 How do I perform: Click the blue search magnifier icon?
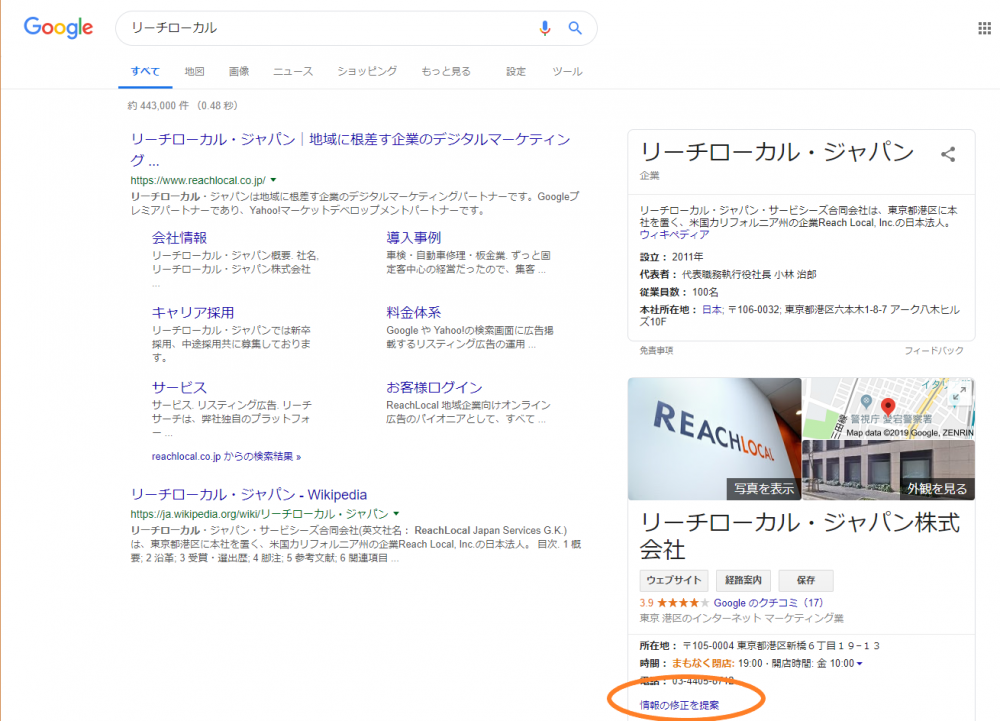coord(575,28)
